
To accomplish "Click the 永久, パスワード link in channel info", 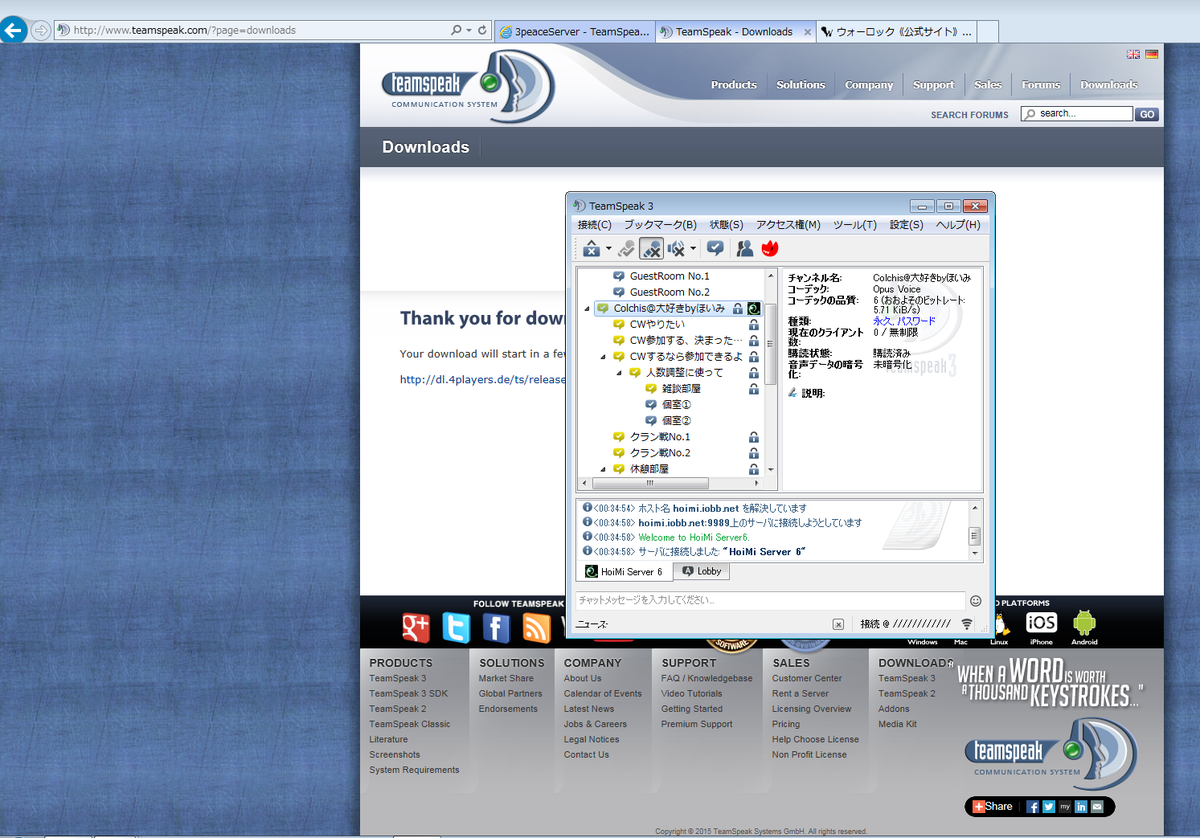I will pyautogui.click(x=904, y=321).
